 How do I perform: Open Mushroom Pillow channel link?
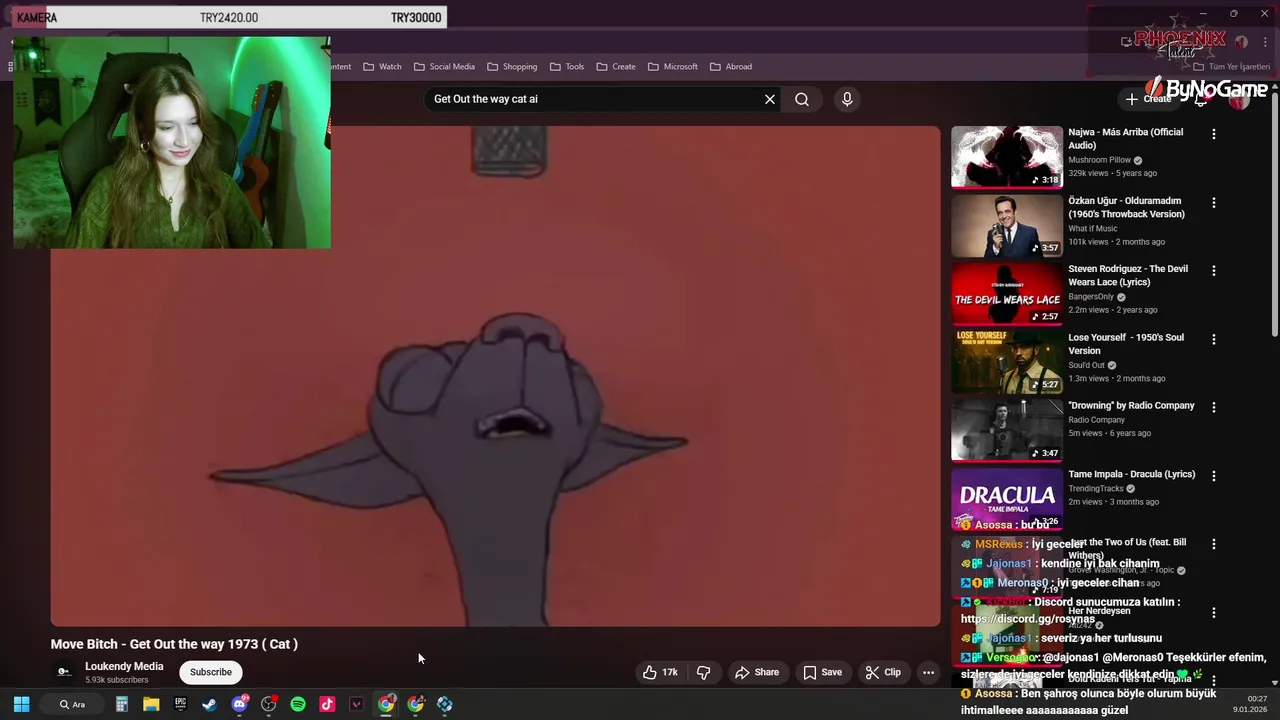(x=1099, y=160)
